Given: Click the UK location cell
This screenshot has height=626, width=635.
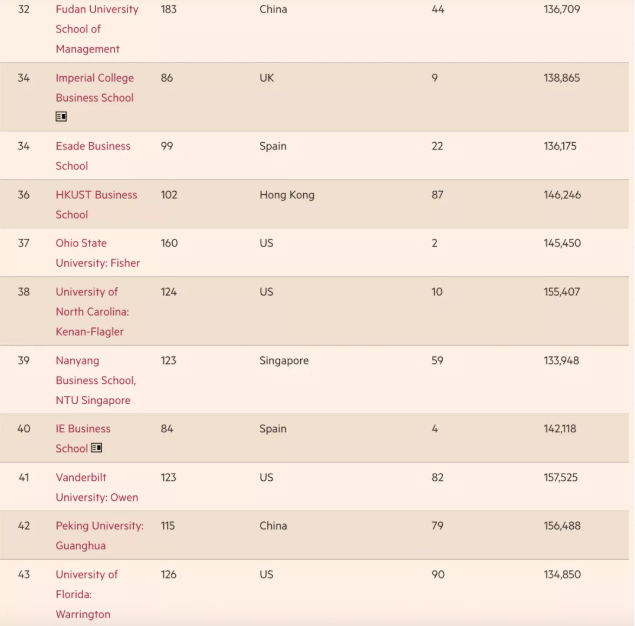Looking at the screenshot, I should (266, 78).
